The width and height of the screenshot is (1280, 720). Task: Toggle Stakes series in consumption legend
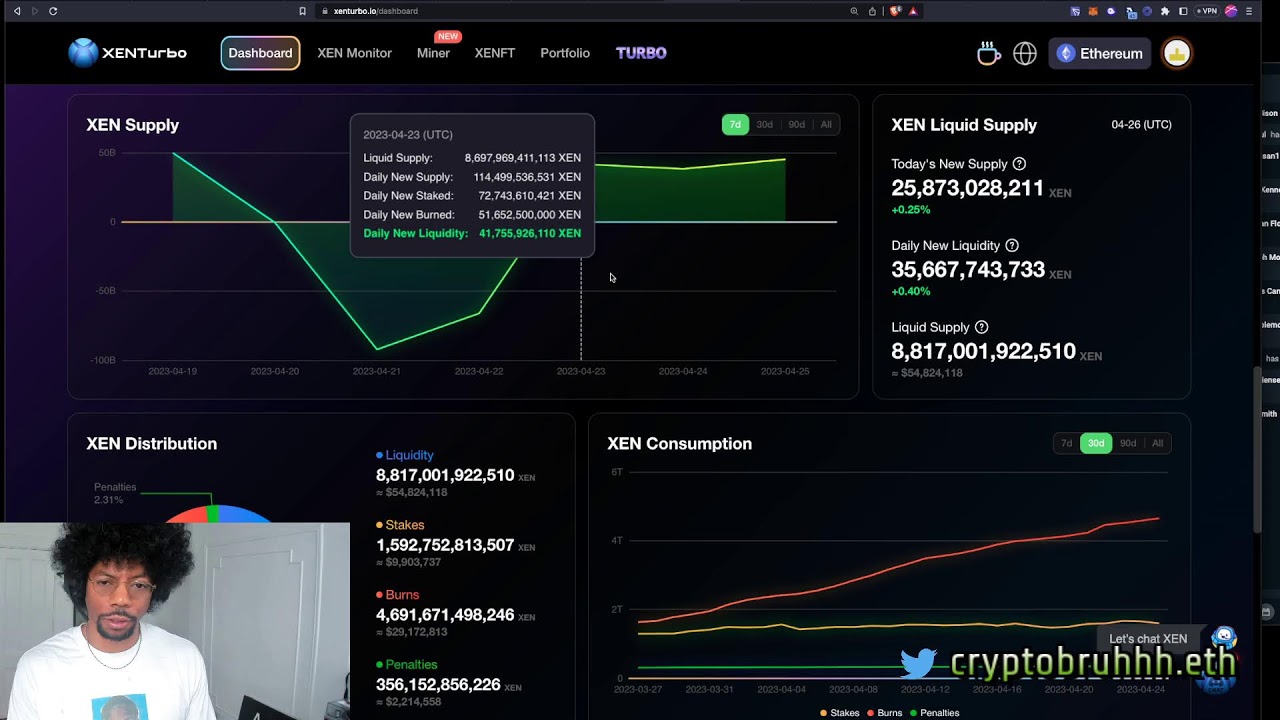click(840, 713)
